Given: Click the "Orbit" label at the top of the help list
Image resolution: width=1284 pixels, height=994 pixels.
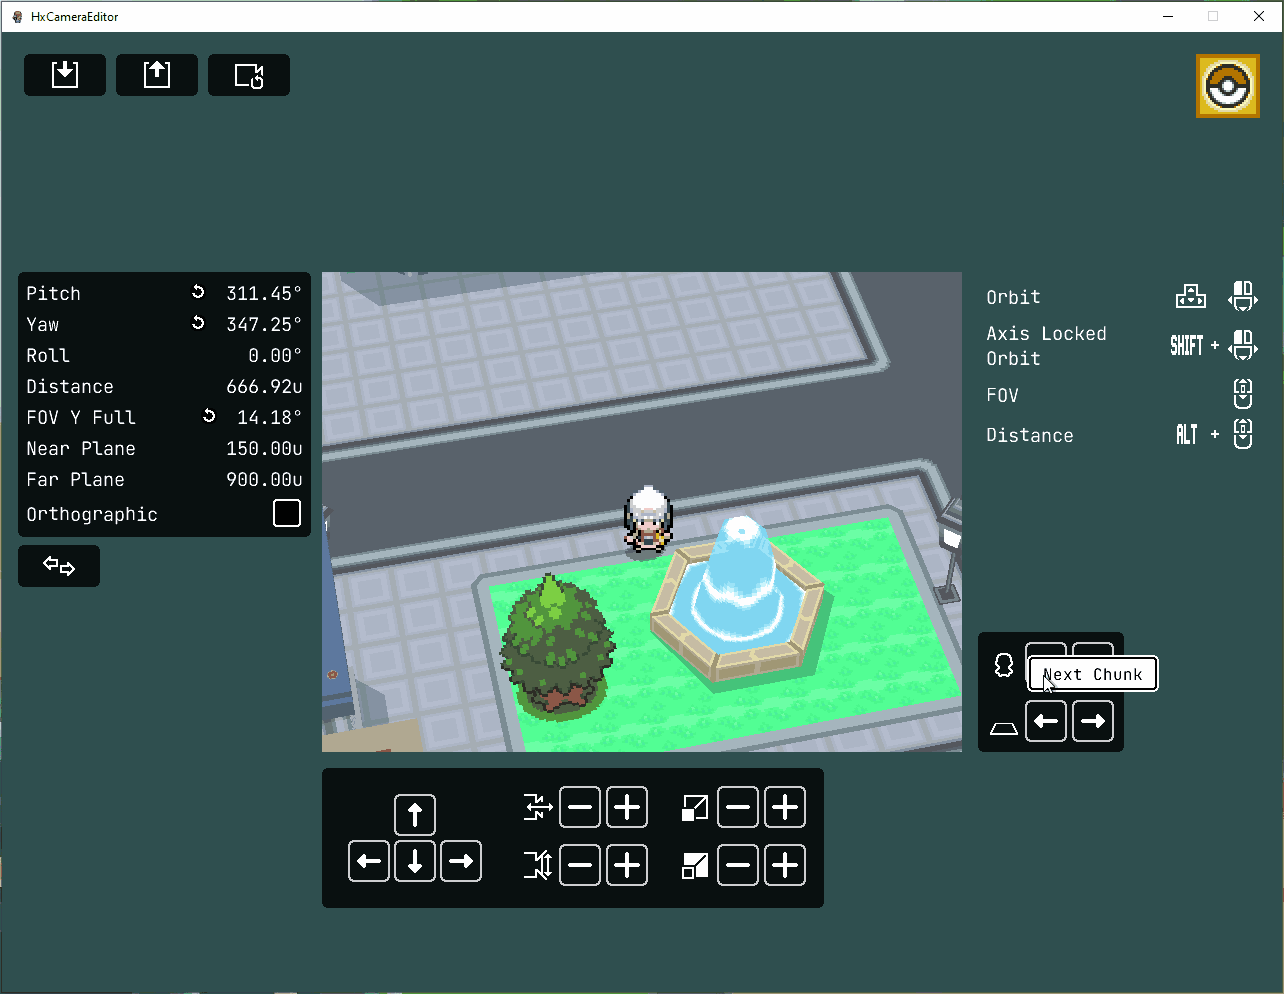Looking at the screenshot, I should point(1014,297).
